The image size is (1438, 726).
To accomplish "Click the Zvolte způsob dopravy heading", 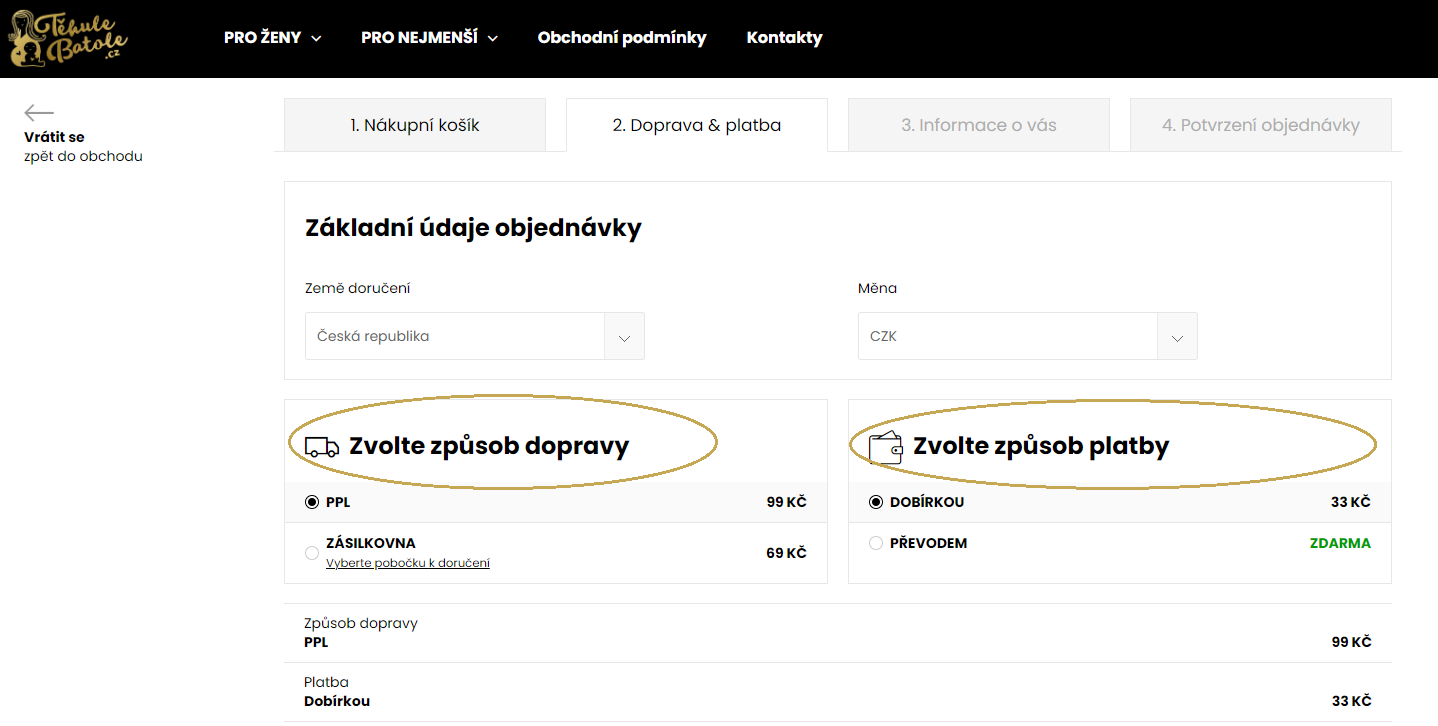I will pos(489,446).
